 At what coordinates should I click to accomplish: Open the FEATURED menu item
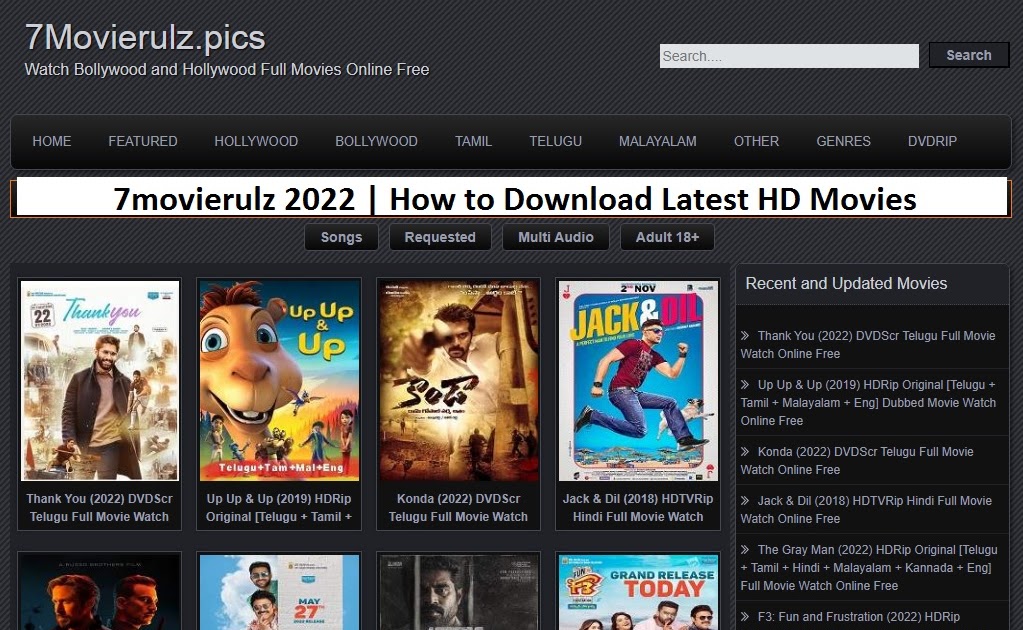pos(143,142)
